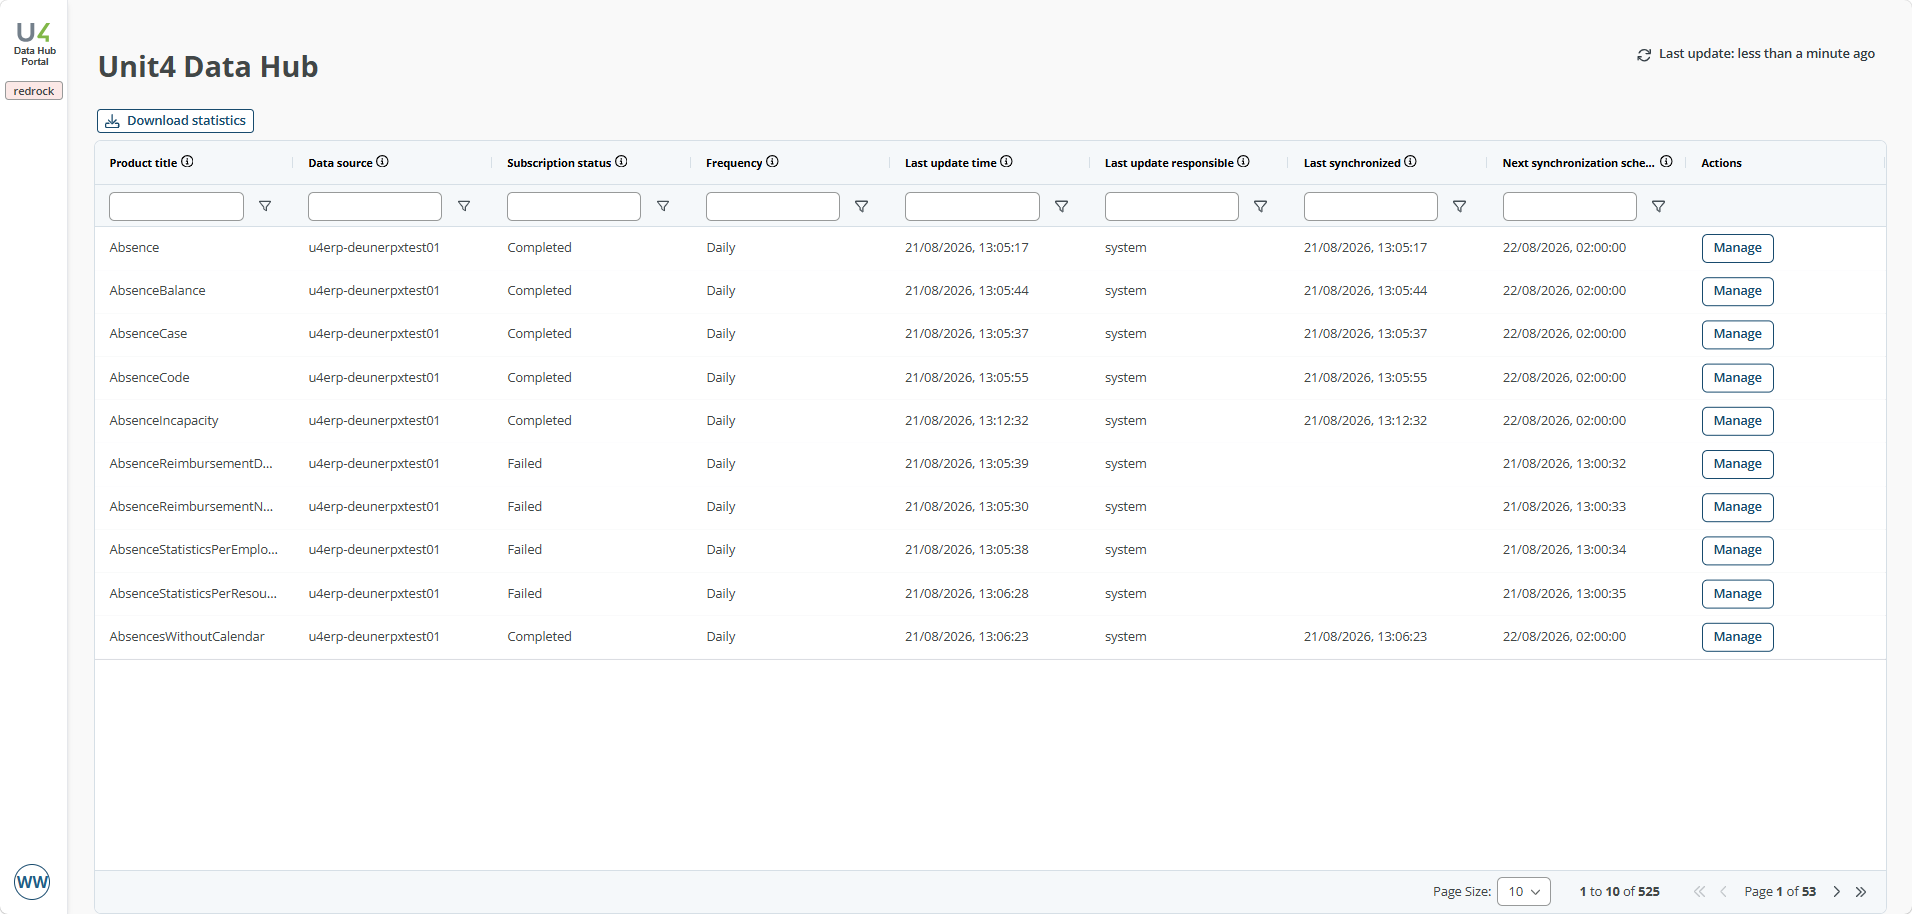
Task: Go to the previous page arrow
Action: pos(1723,892)
